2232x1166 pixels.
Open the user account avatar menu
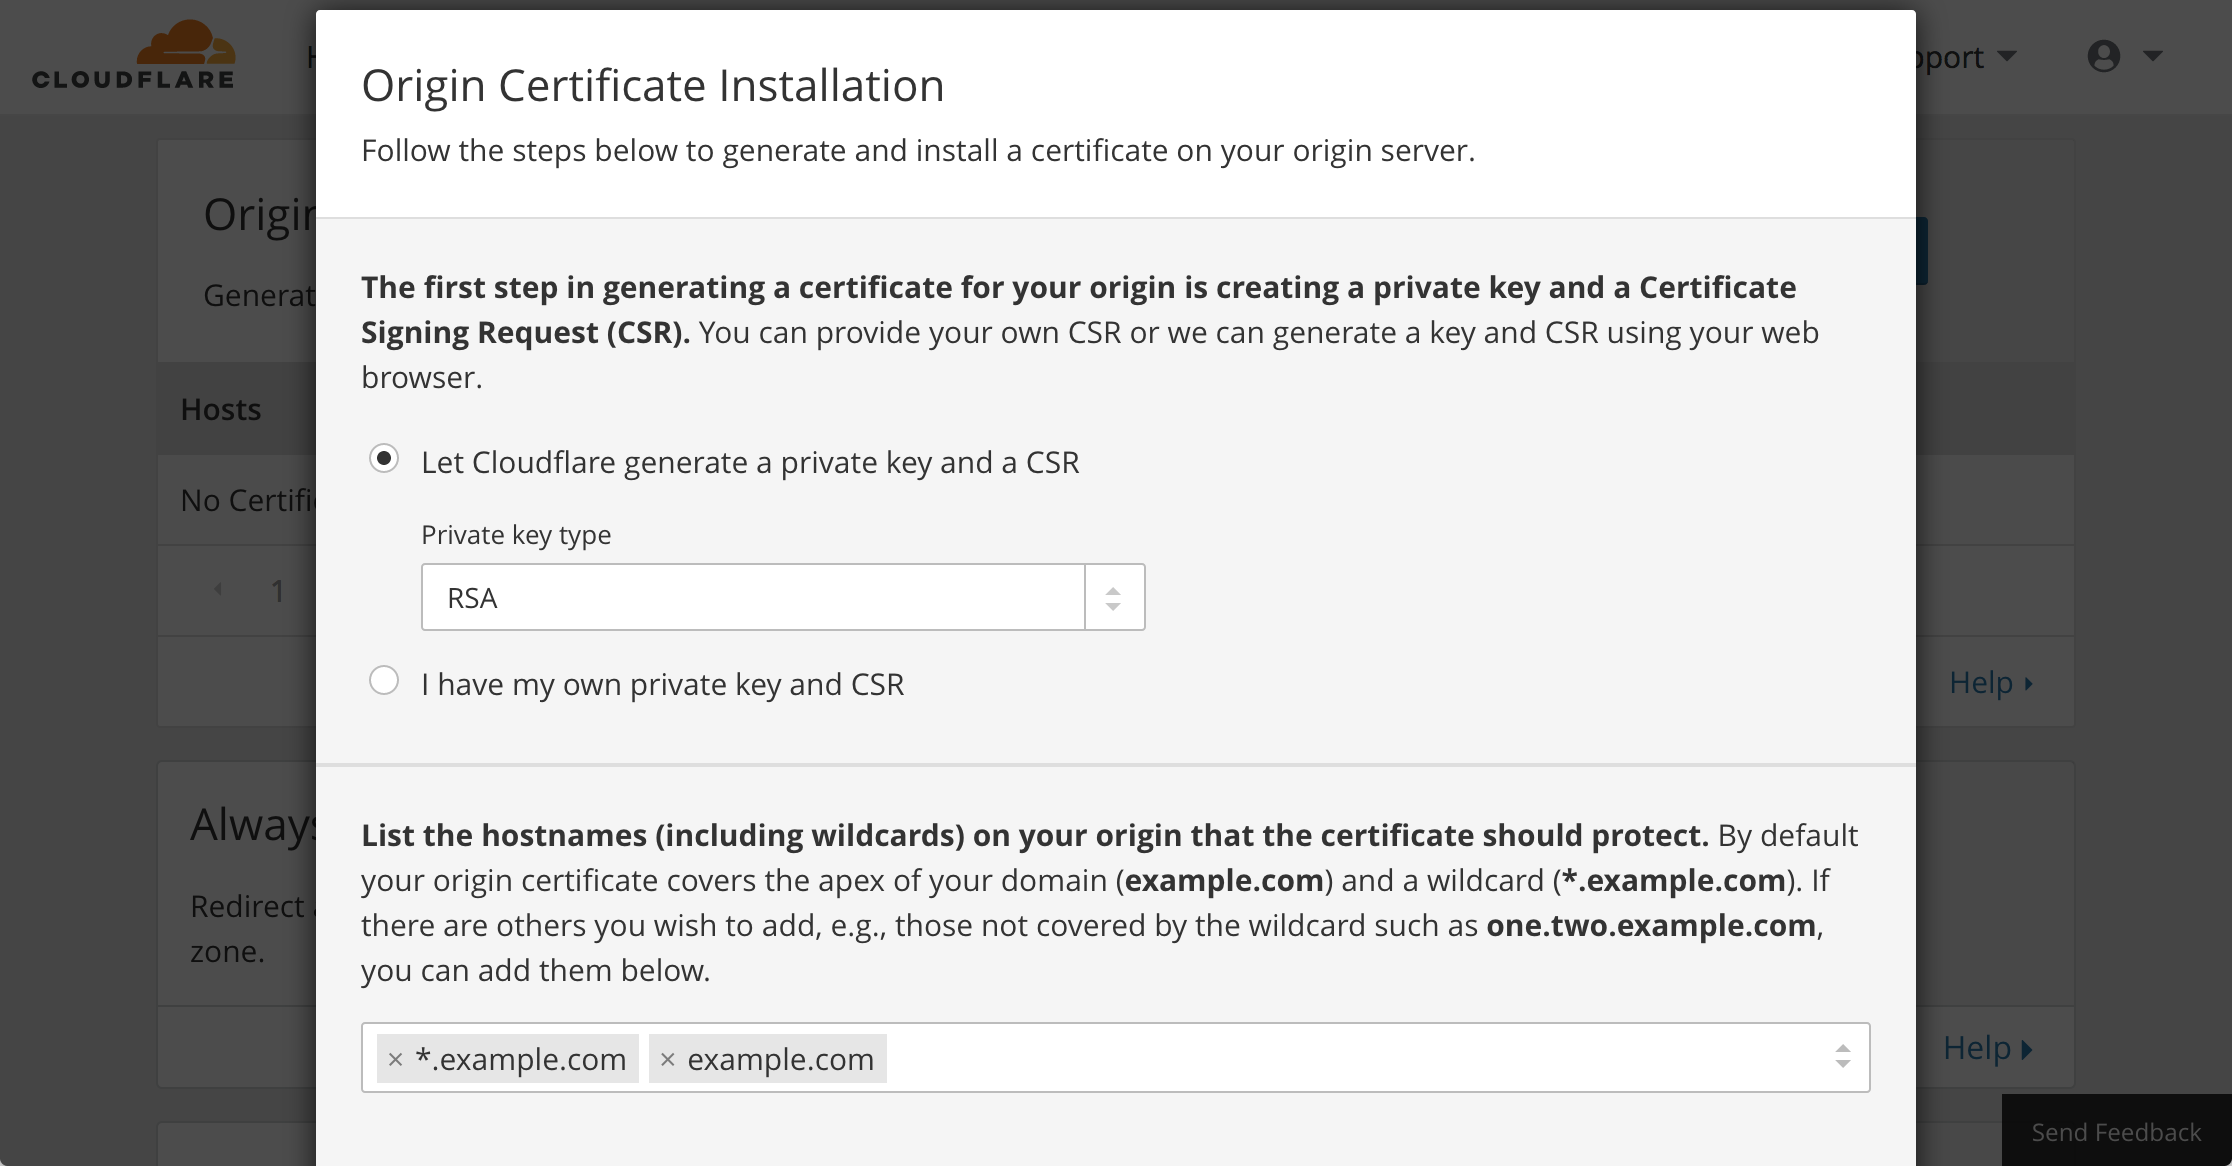click(x=2104, y=57)
